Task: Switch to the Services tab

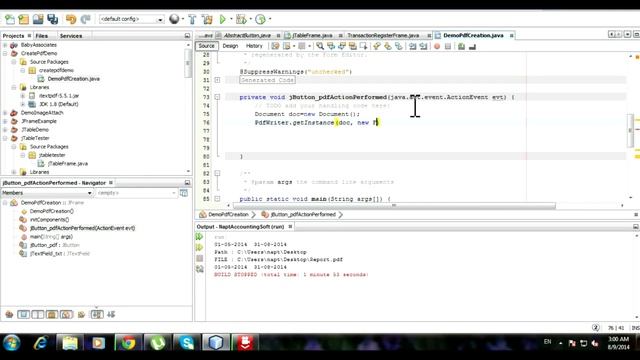Action: (71, 36)
